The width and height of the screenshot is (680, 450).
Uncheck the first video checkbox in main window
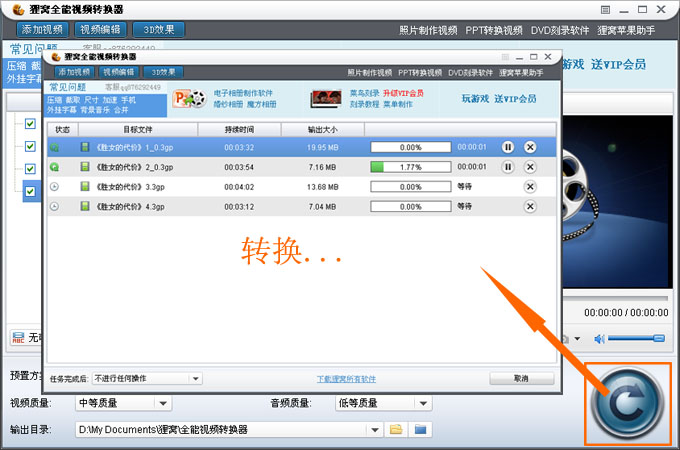30,124
